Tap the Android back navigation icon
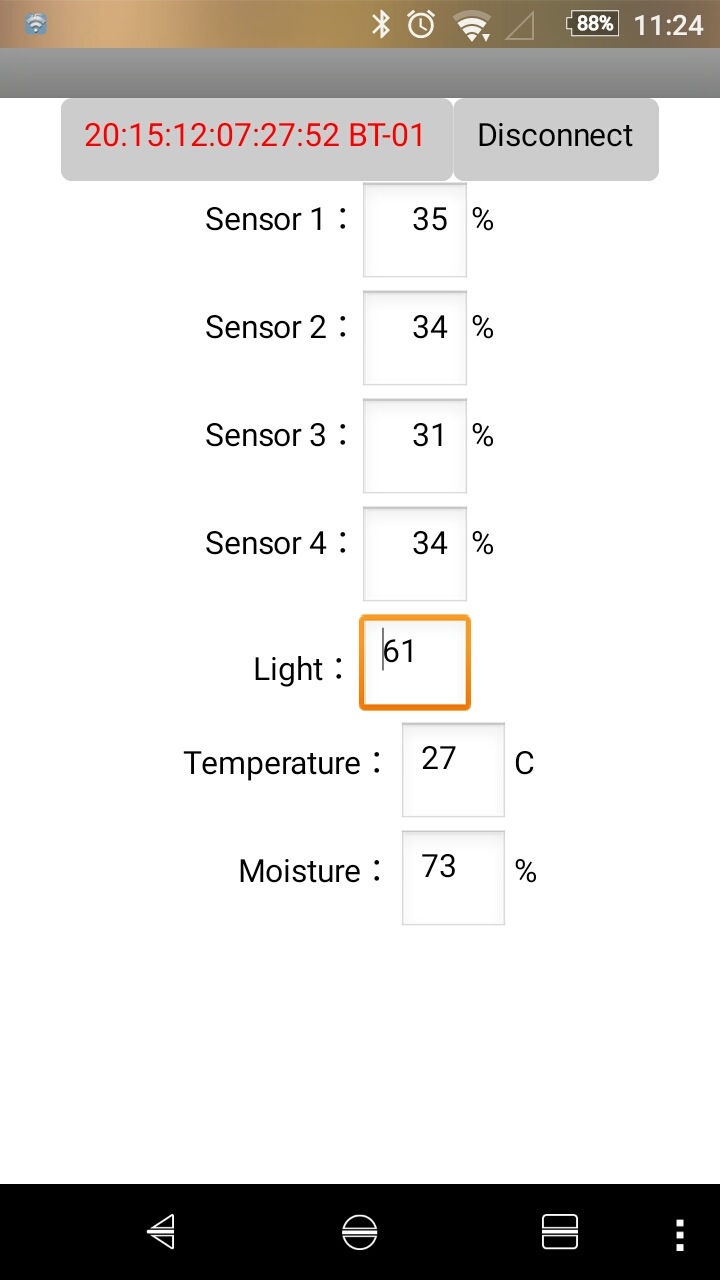 (162, 1232)
